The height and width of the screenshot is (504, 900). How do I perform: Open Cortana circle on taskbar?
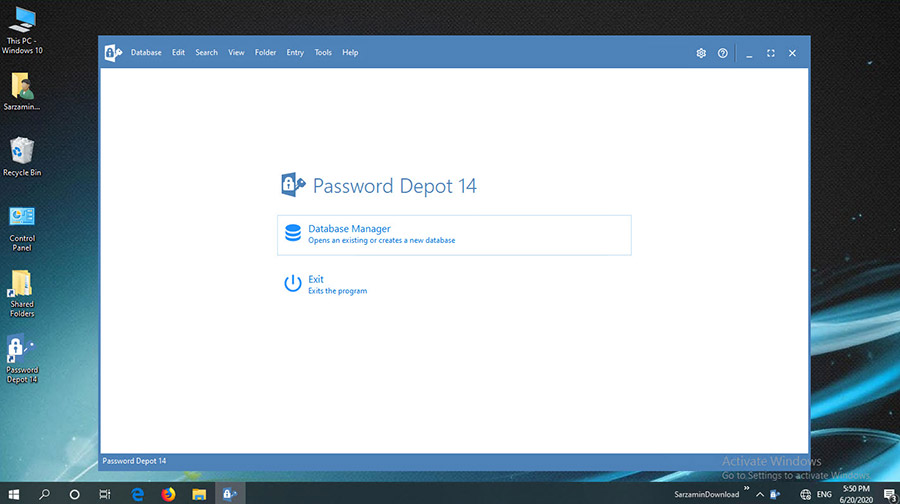tap(75, 494)
